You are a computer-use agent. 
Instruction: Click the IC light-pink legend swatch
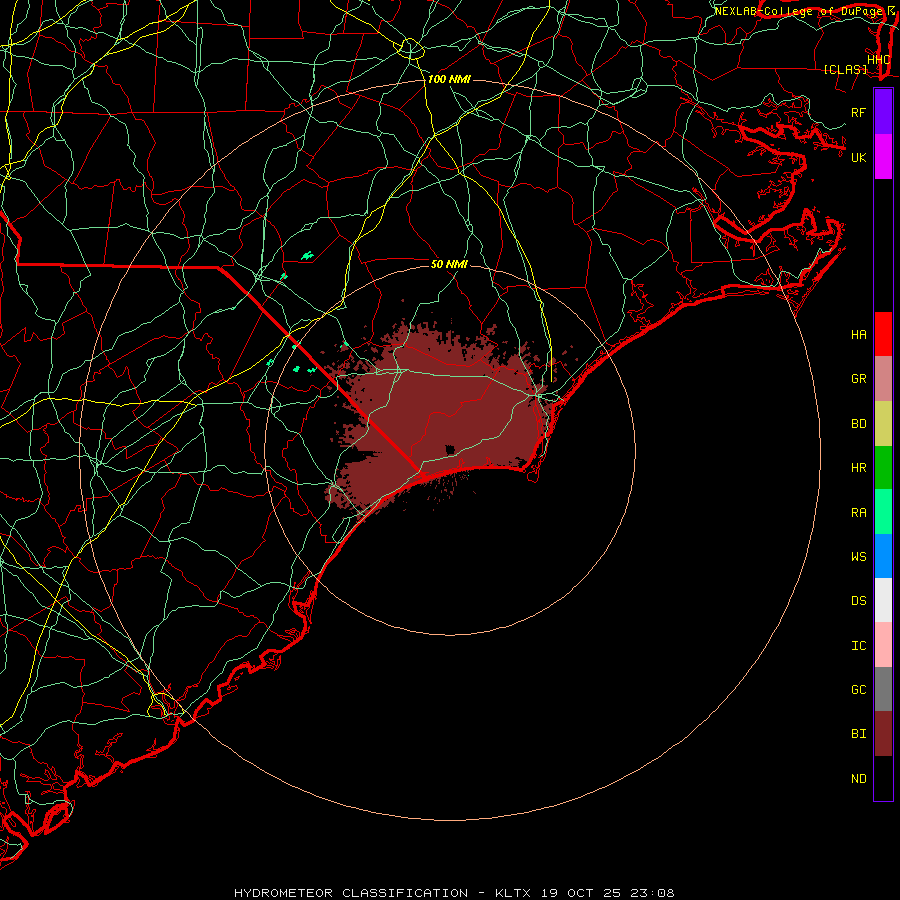[883, 645]
